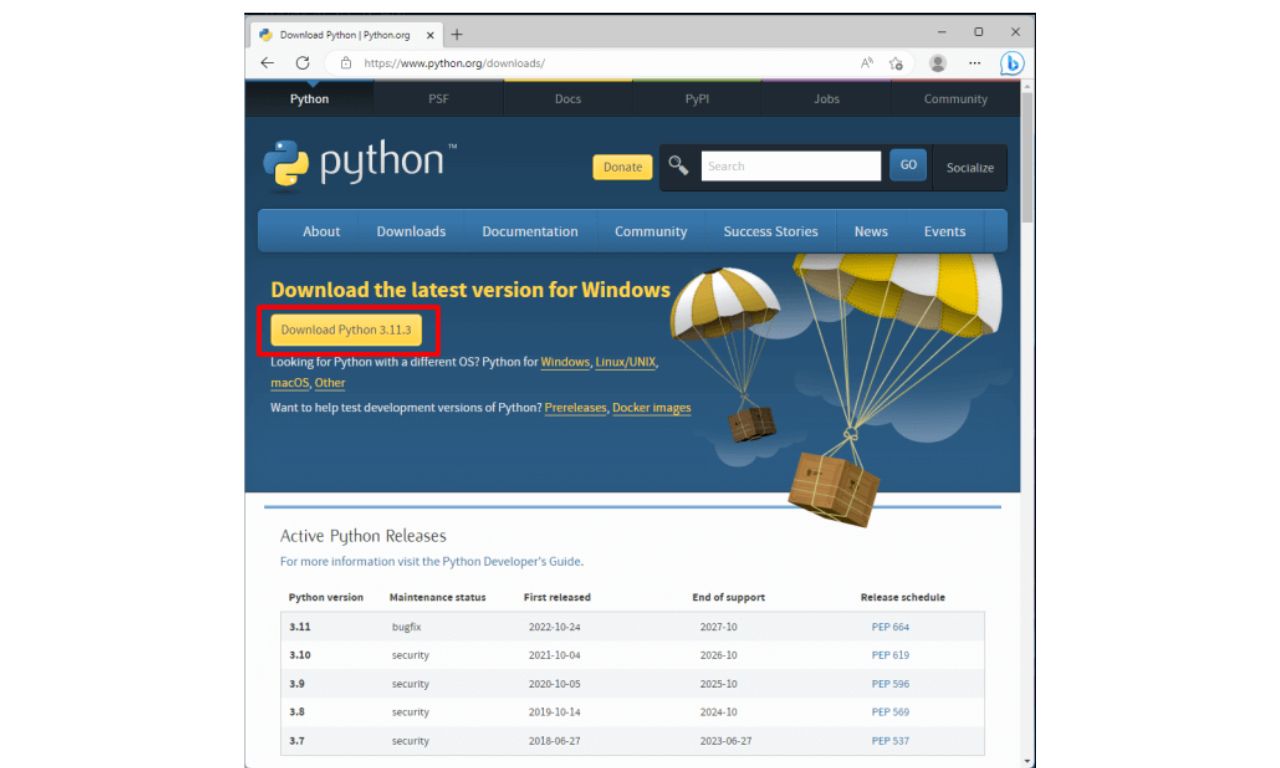1280x768 pixels.
Task: Open PEP 596 release schedule
Action: pos(890,684)
